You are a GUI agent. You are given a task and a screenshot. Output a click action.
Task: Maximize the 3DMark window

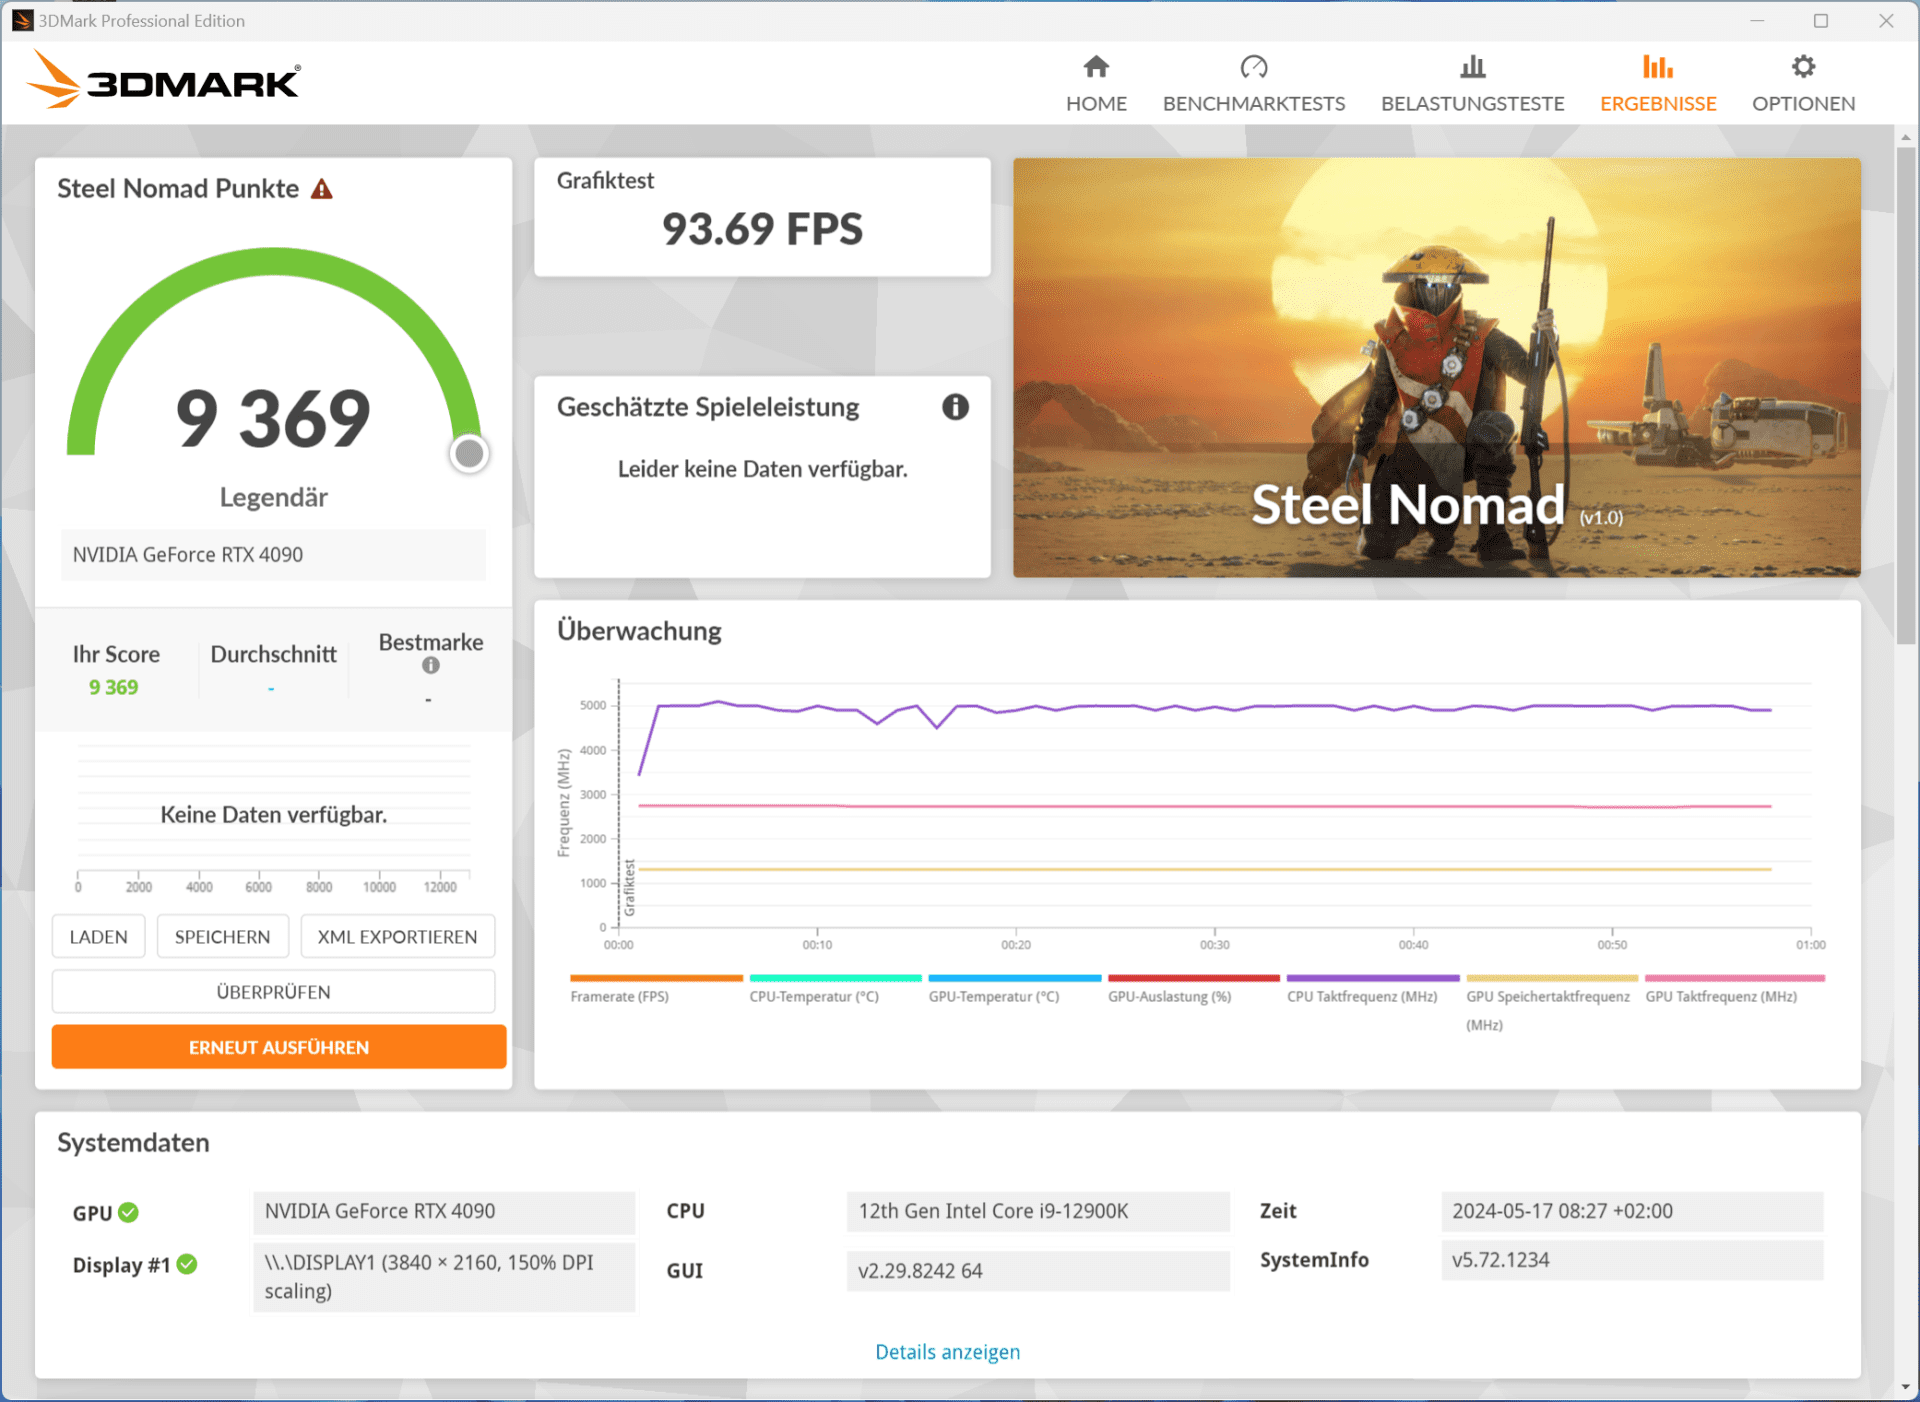tap(1821, 20)
